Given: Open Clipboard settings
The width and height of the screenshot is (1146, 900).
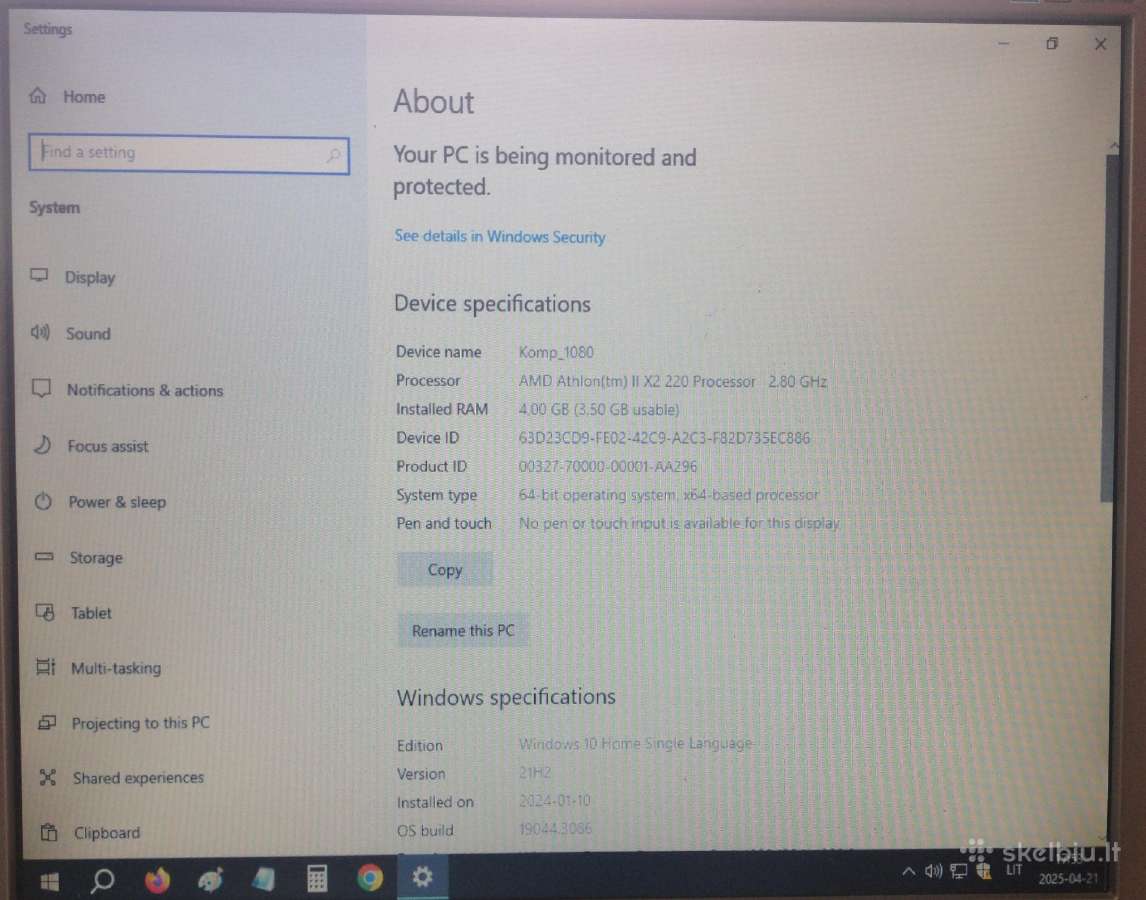Looking at the screenshot, I should click(90, 833).
